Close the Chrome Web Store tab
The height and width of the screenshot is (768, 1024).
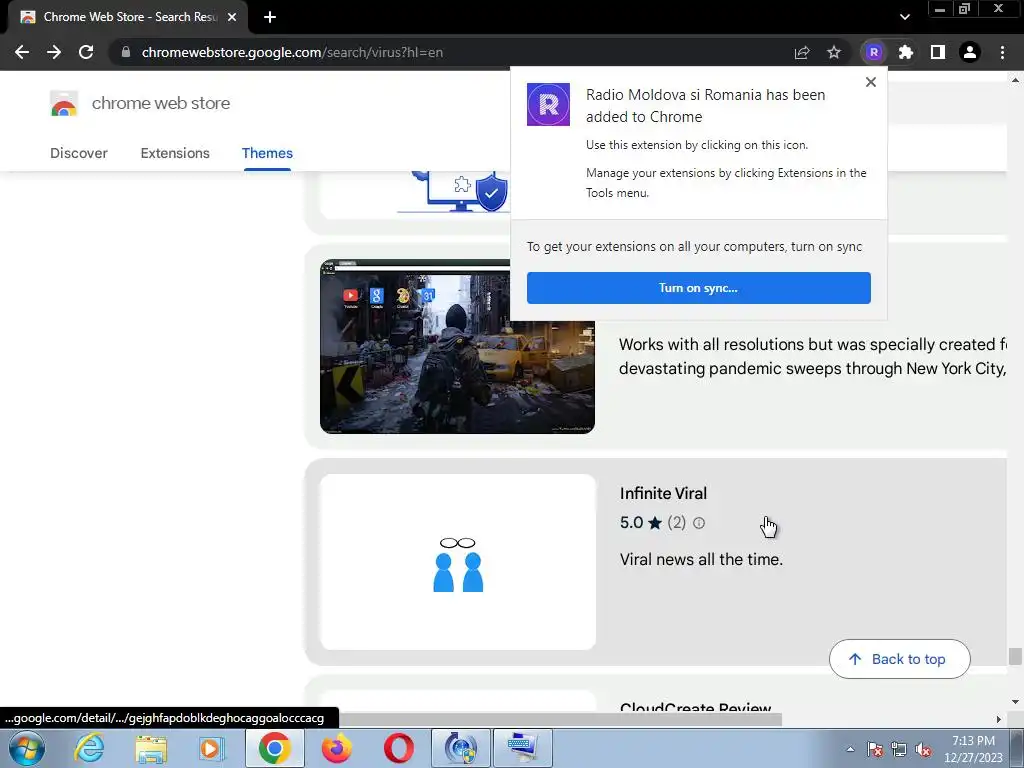(232, 17)
